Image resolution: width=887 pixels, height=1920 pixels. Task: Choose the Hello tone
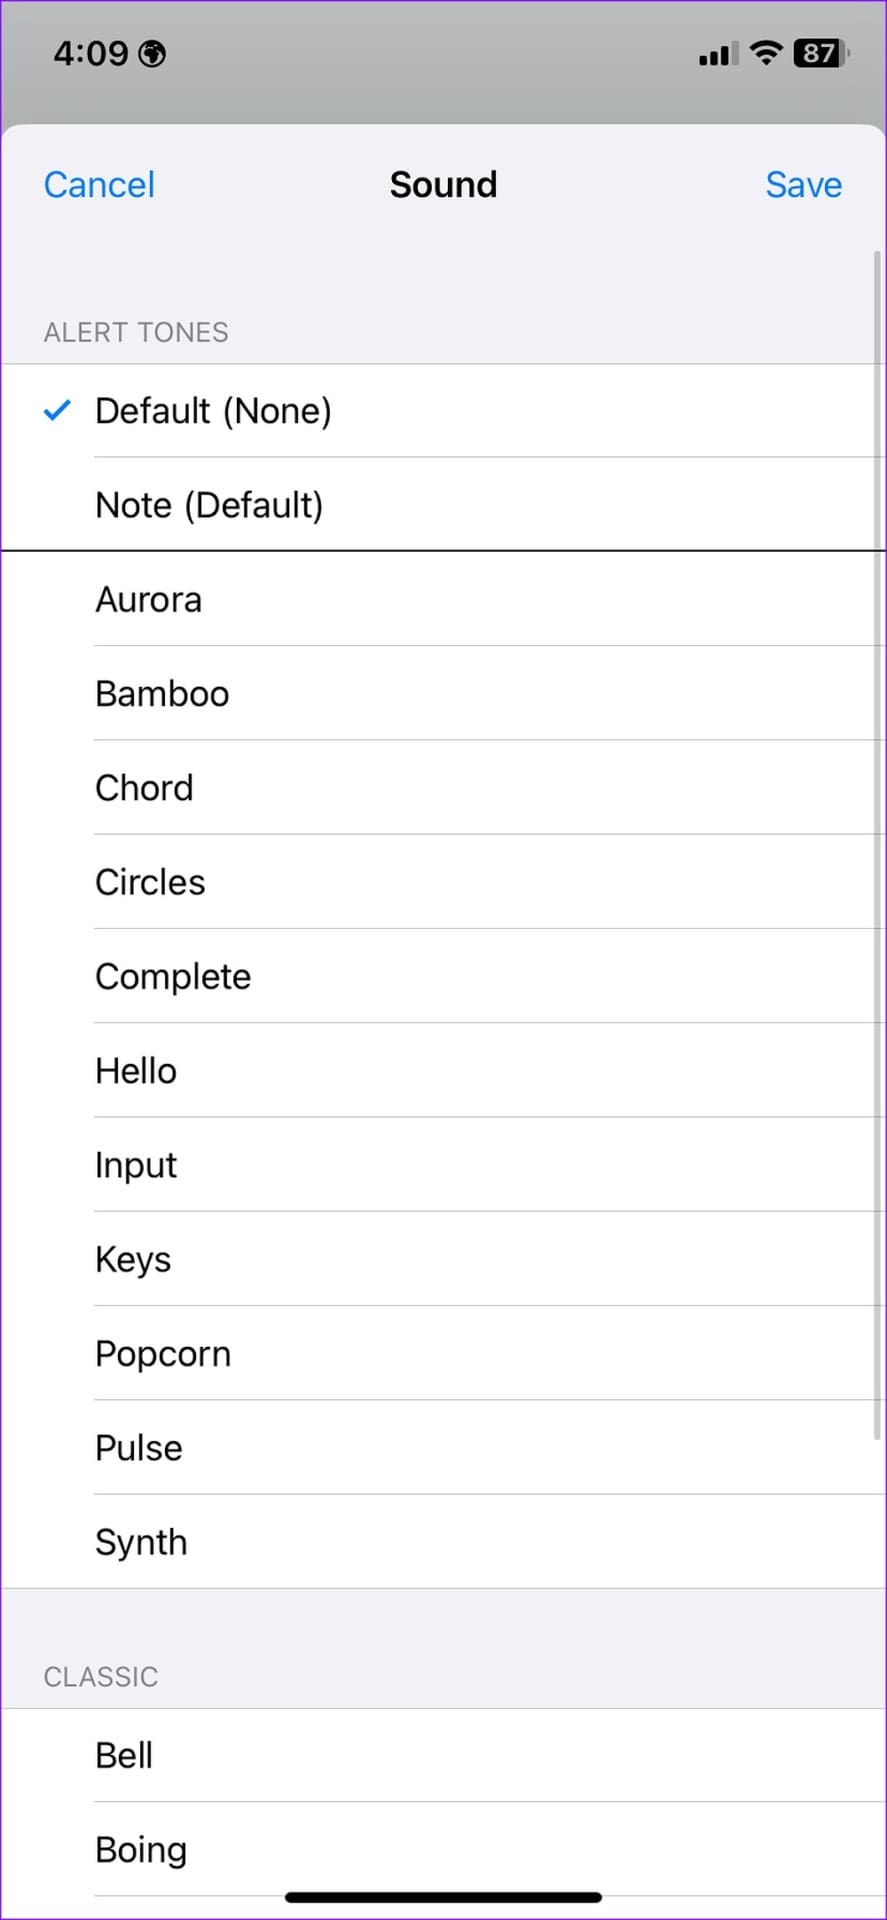443,1070
